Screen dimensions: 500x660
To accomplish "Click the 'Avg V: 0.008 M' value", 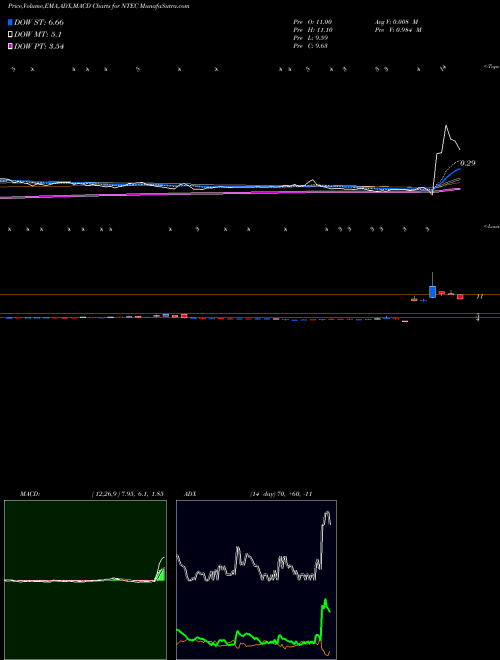I will (396, 22).
